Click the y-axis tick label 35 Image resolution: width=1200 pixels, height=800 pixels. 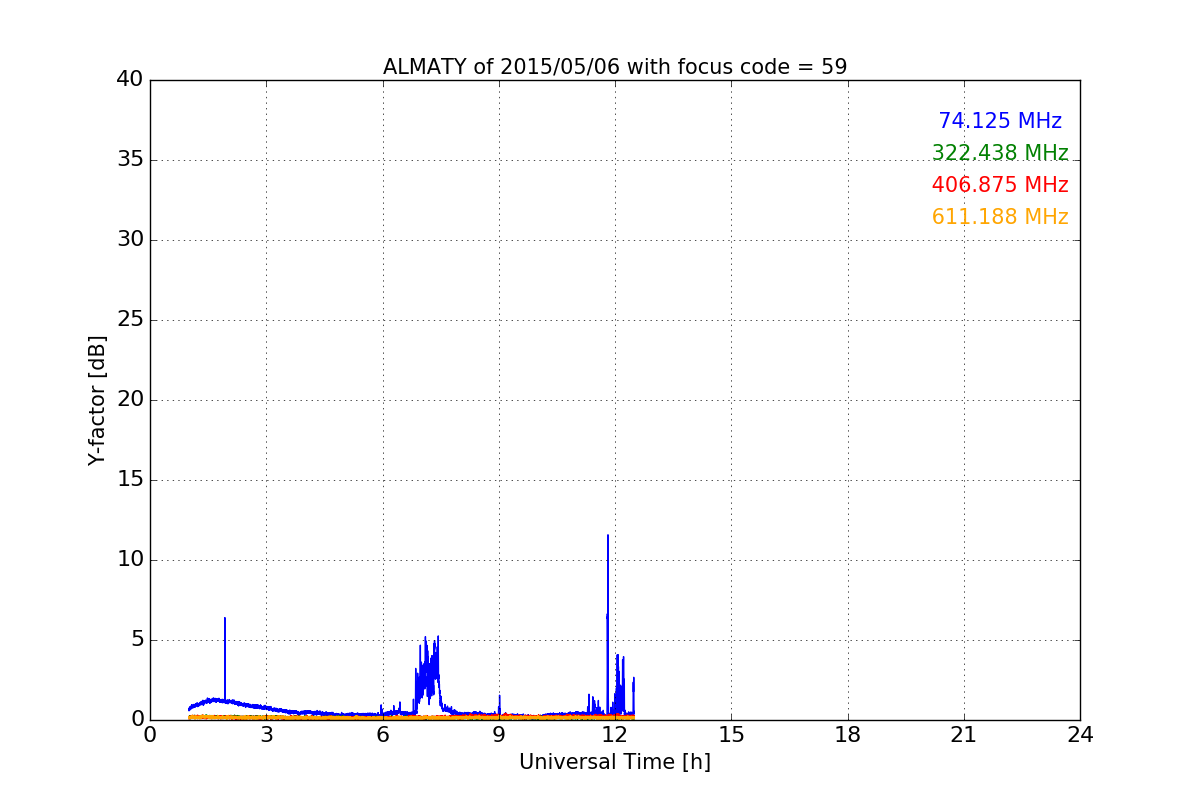(130, 160)
